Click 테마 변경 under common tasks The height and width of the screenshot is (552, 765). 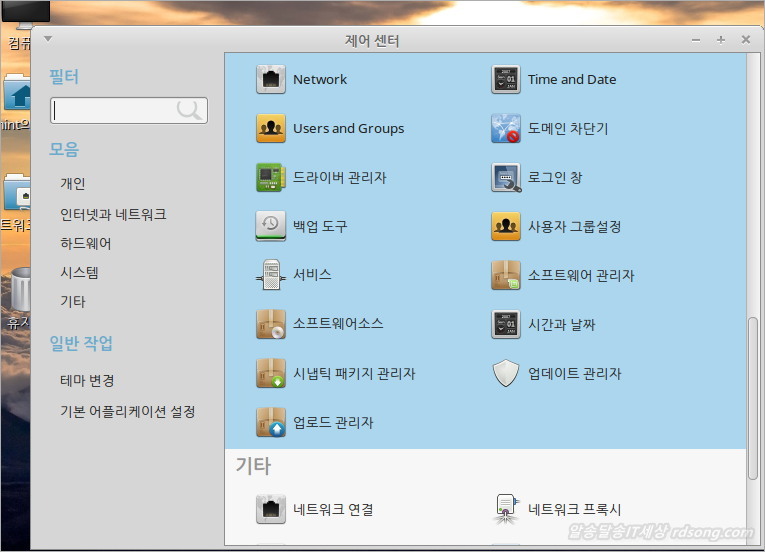click(x=87, y=381)
